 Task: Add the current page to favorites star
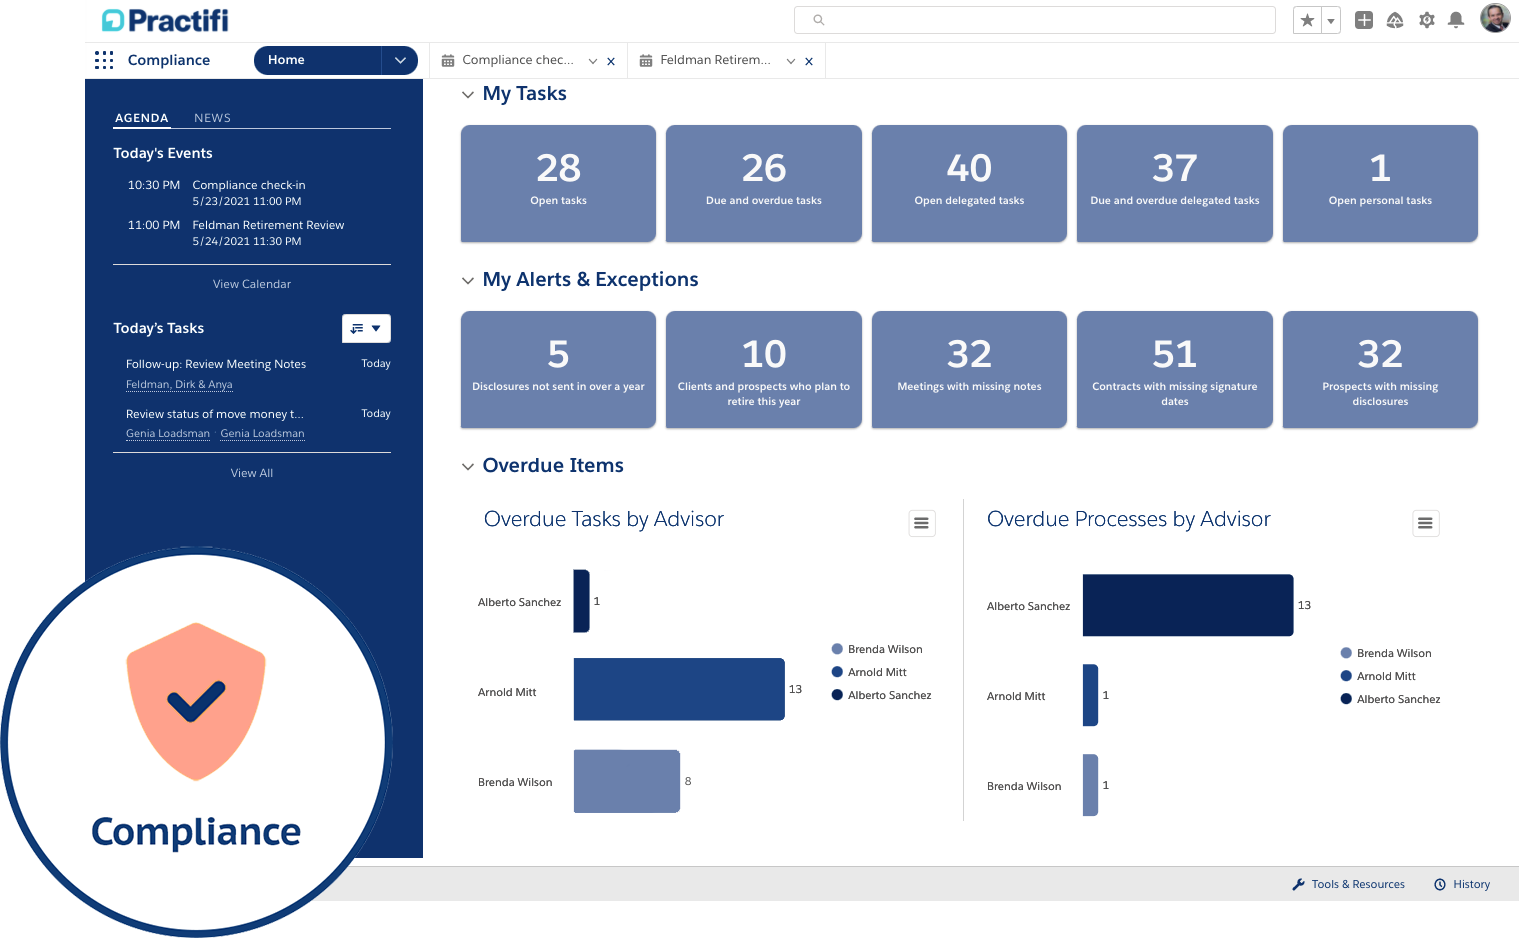tap(1306, 19)
